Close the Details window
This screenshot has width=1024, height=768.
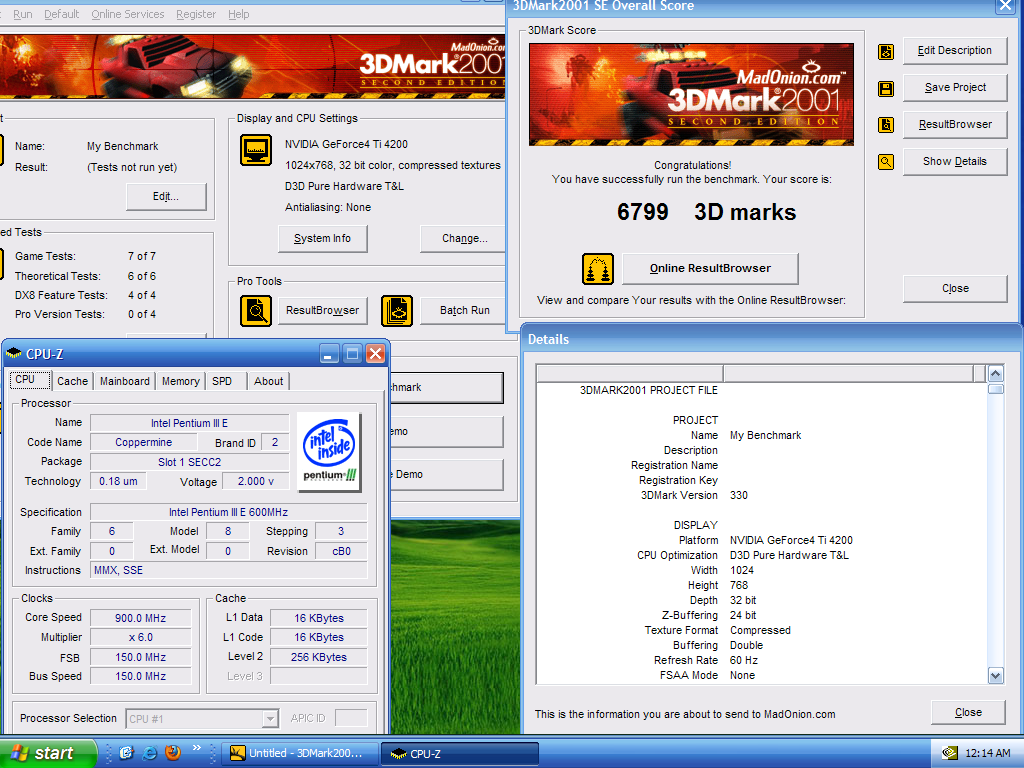[x=968, y=712]
